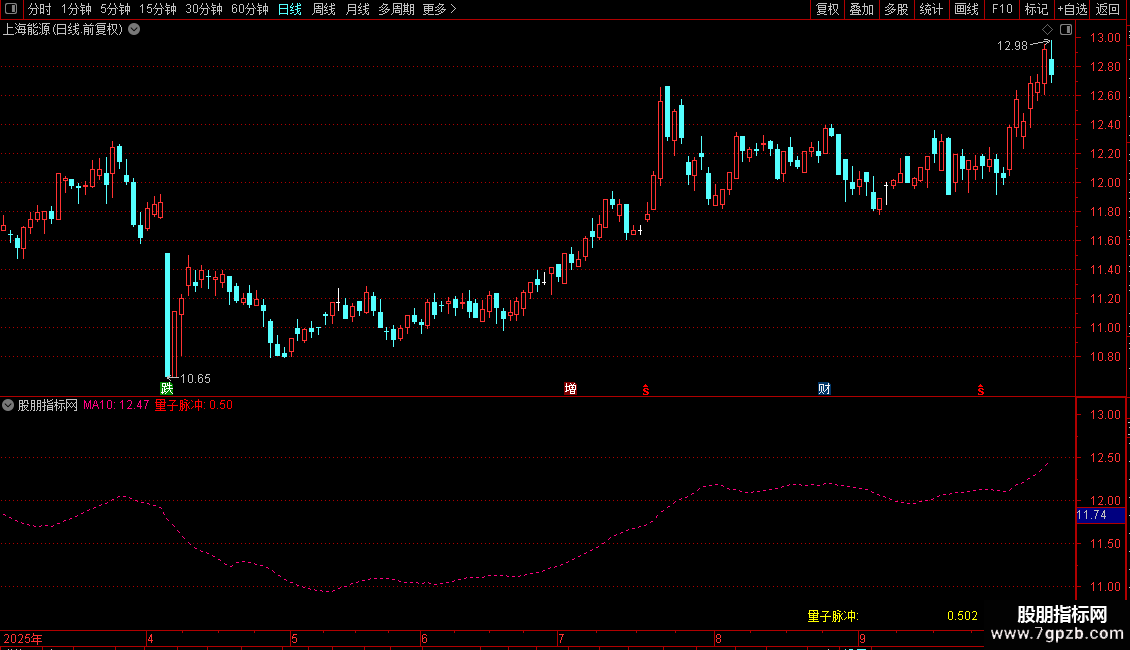Open 多股 multi-stock view
1130x650 pixels.
click(897, 9)
